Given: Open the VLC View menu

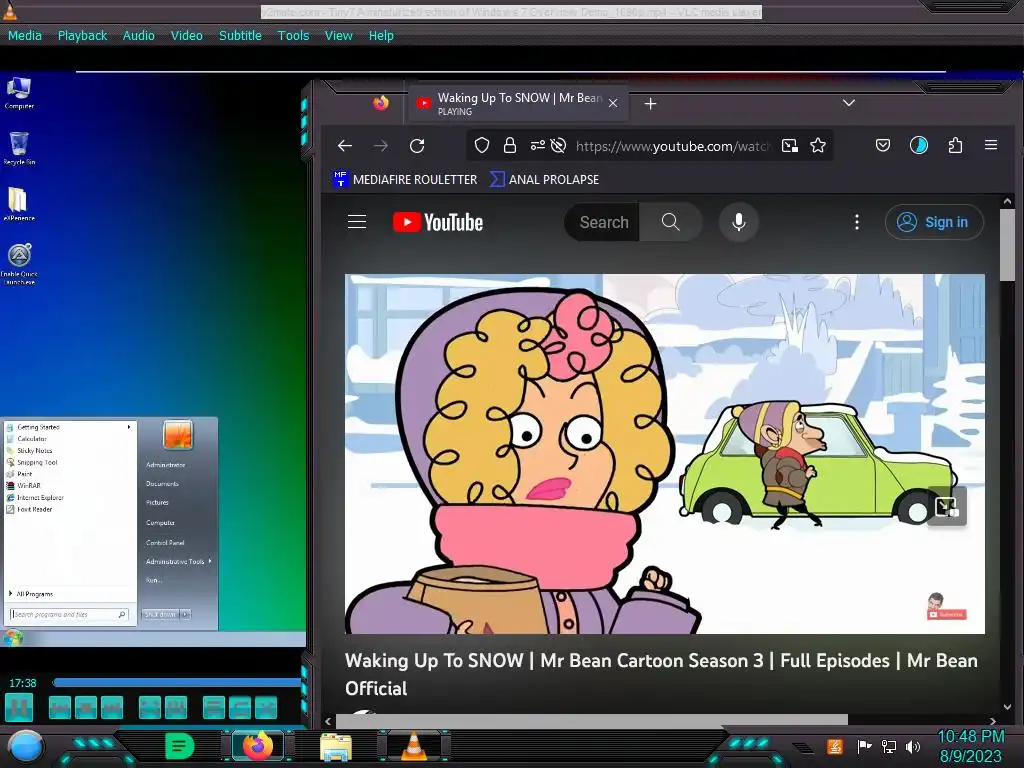Looking at the screenshot, I should click(338, 36).
